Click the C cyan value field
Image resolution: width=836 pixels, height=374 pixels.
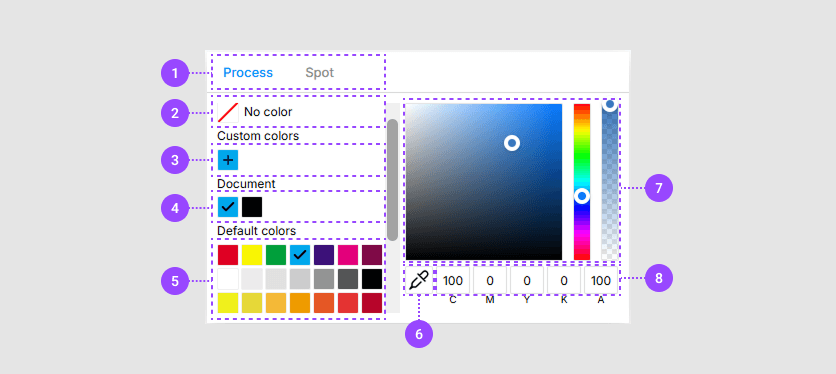pyautogui.click(x=453, y=281)
